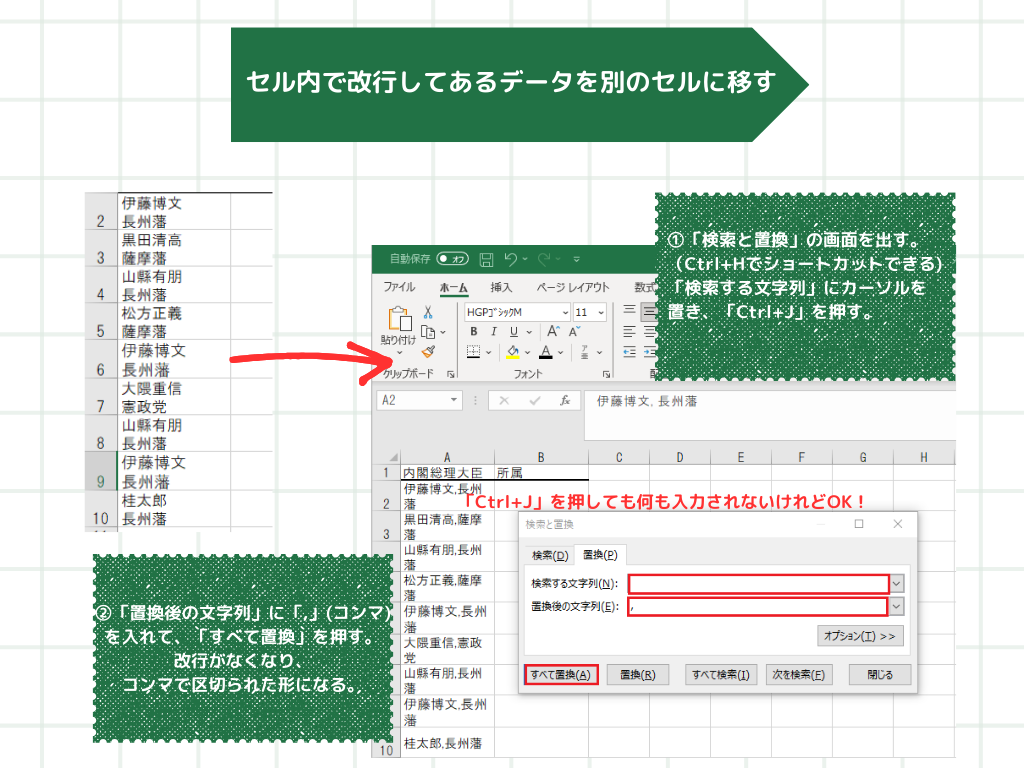This screenshot has width=1024, height=768.
Task: Expand the 検索する文字列 history dropdown
Action: (x=896, y=584)
